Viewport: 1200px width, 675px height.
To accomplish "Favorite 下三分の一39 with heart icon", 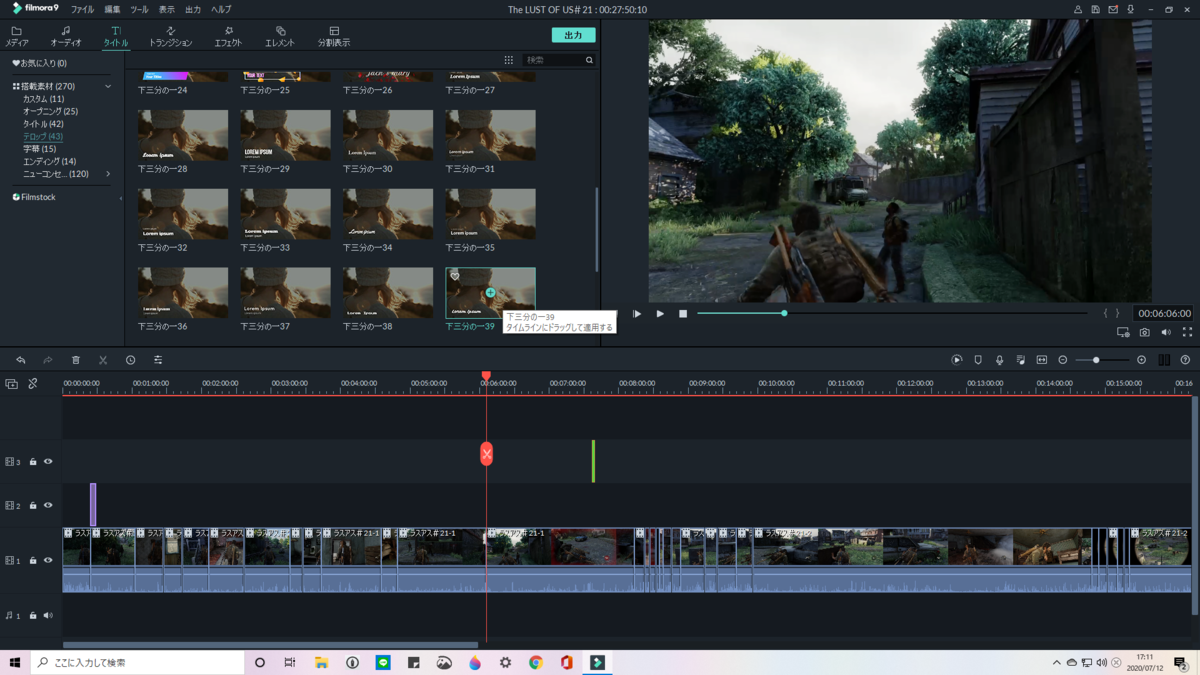I will click(x=455, y=276).
